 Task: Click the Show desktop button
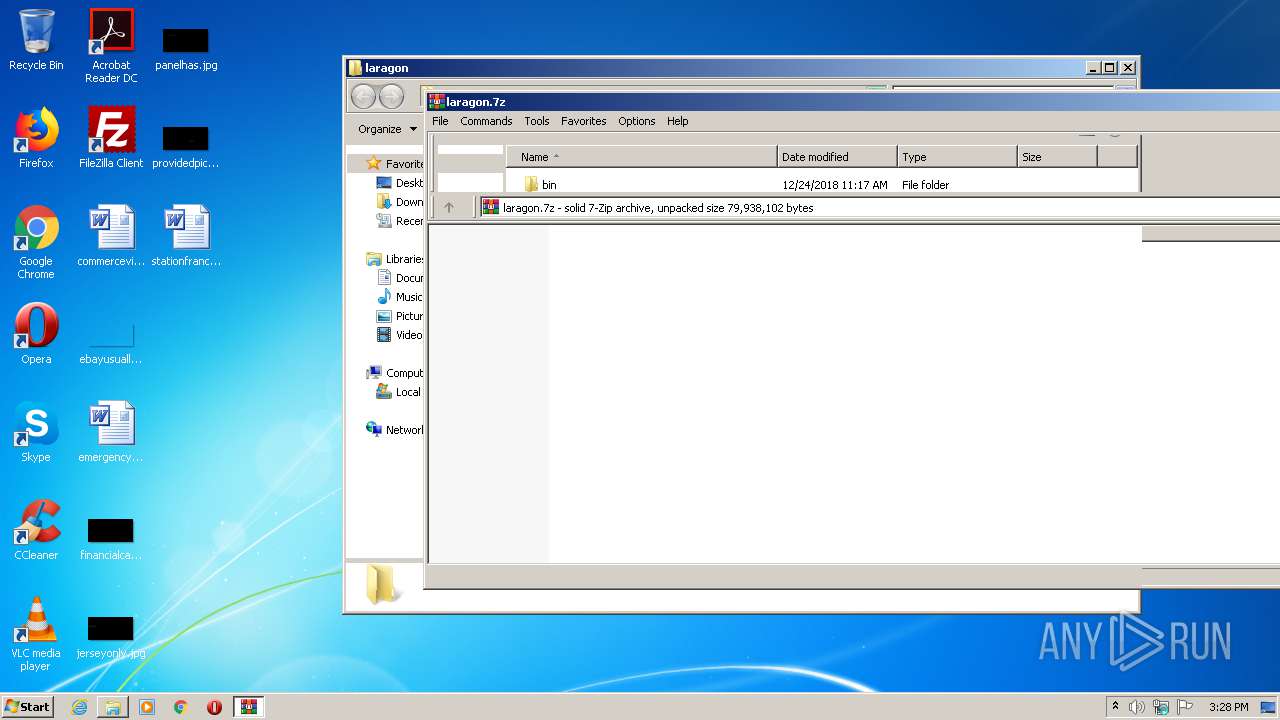tap(1269, 707)
